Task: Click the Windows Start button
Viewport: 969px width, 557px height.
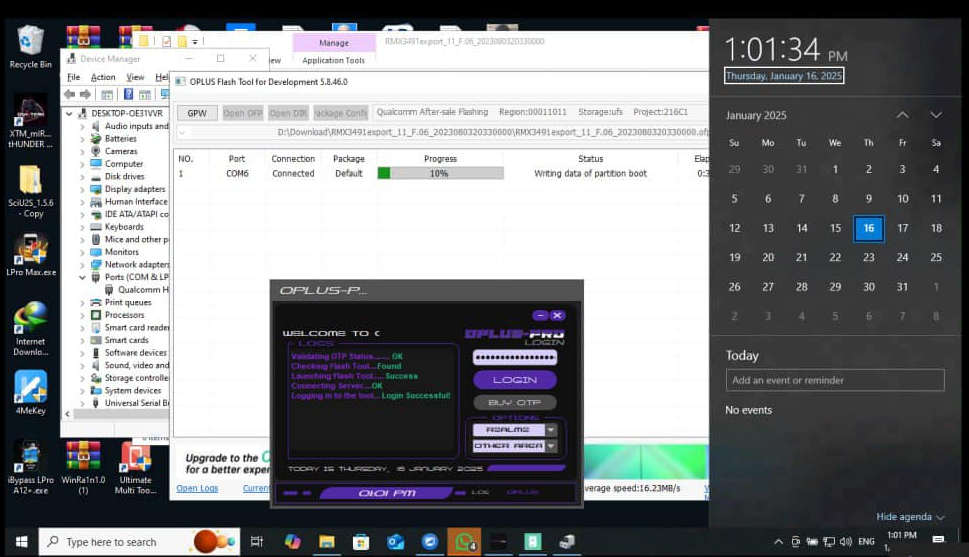Action: coord(21,542)
